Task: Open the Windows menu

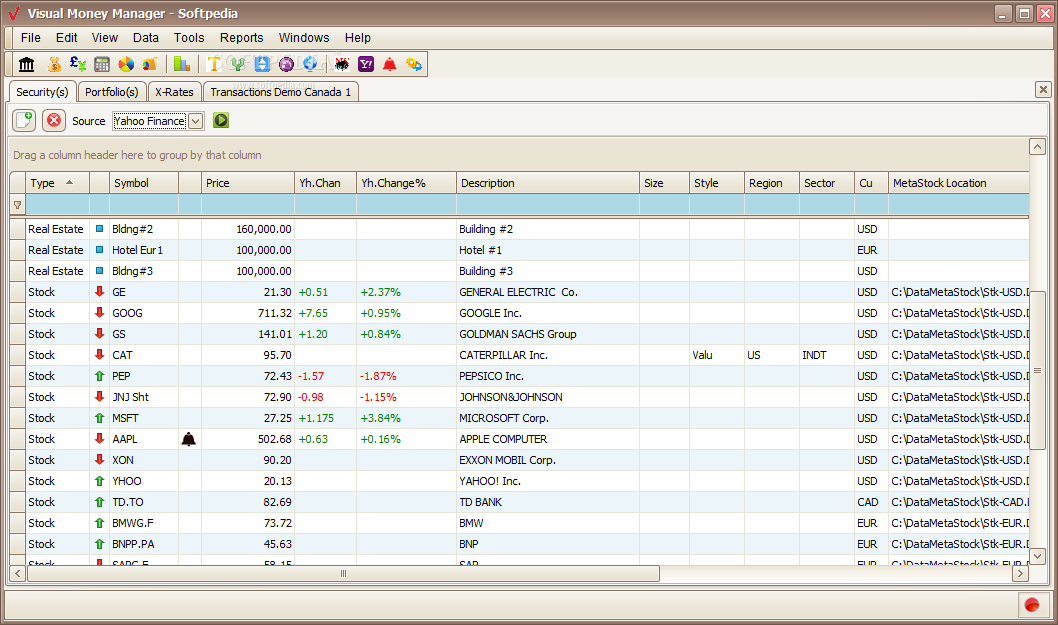Action: 304,38
